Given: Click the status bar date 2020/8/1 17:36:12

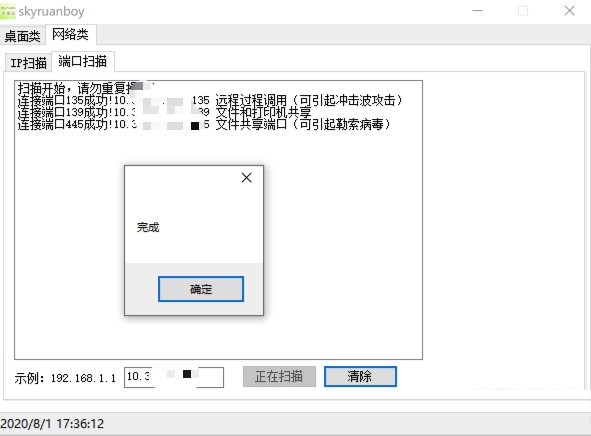Looking at the screenshot, I should (52, 424).
